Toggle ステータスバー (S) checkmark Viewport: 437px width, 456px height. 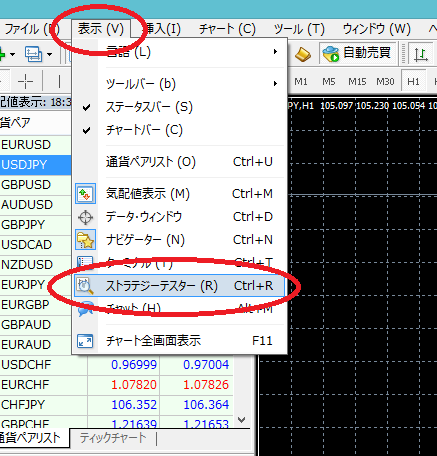(x=86, y=107)
